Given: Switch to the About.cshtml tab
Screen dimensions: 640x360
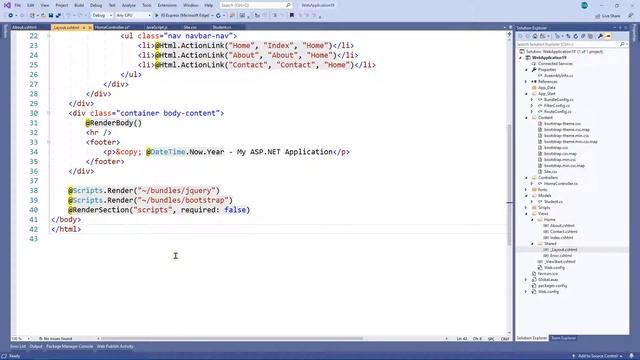Looking at the screenshot, I should (24, 27).
